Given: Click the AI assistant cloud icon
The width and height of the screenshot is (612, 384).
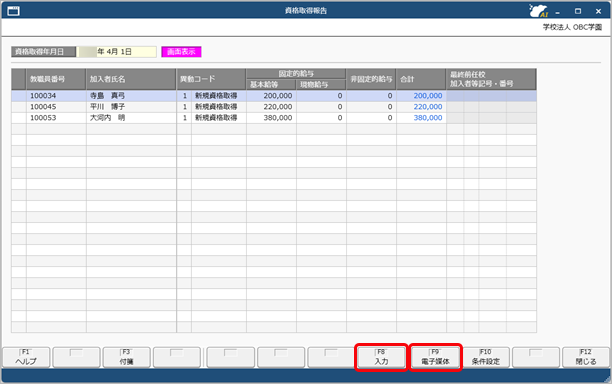Looking at the screenshot, I should (538, 11).
